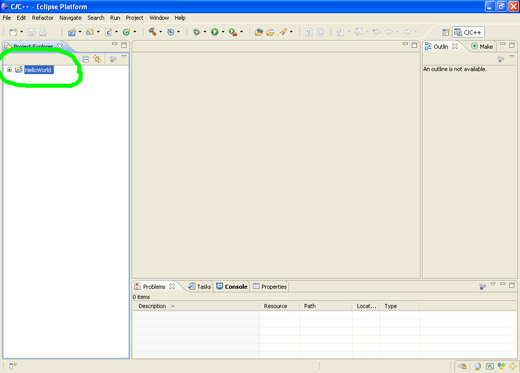Click the globe icon in bottom-right status bar
The height and width of the screenshot is (373, 520).
(x=478, y=366)
